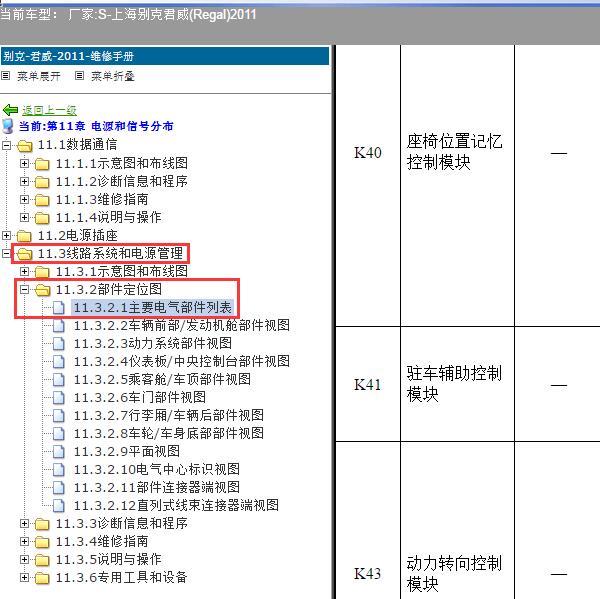Image resolution: width=600 pixels, height=599 pixels.
Task: Click the 菜单展开 text button
Action: click(x=39, y=76)
